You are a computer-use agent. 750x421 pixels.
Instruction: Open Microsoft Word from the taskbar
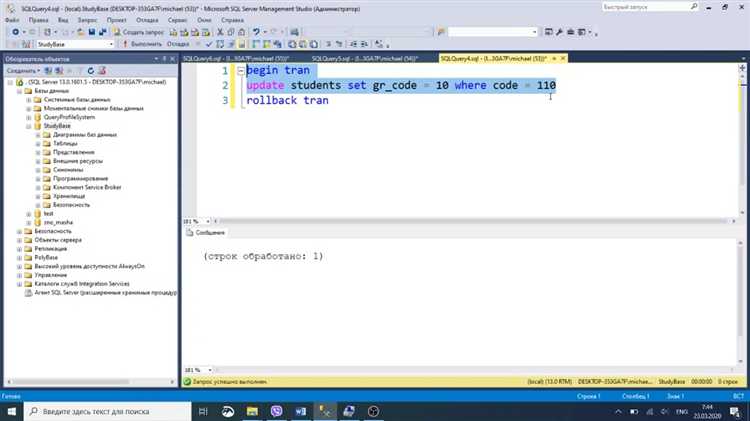pos(300,411)
